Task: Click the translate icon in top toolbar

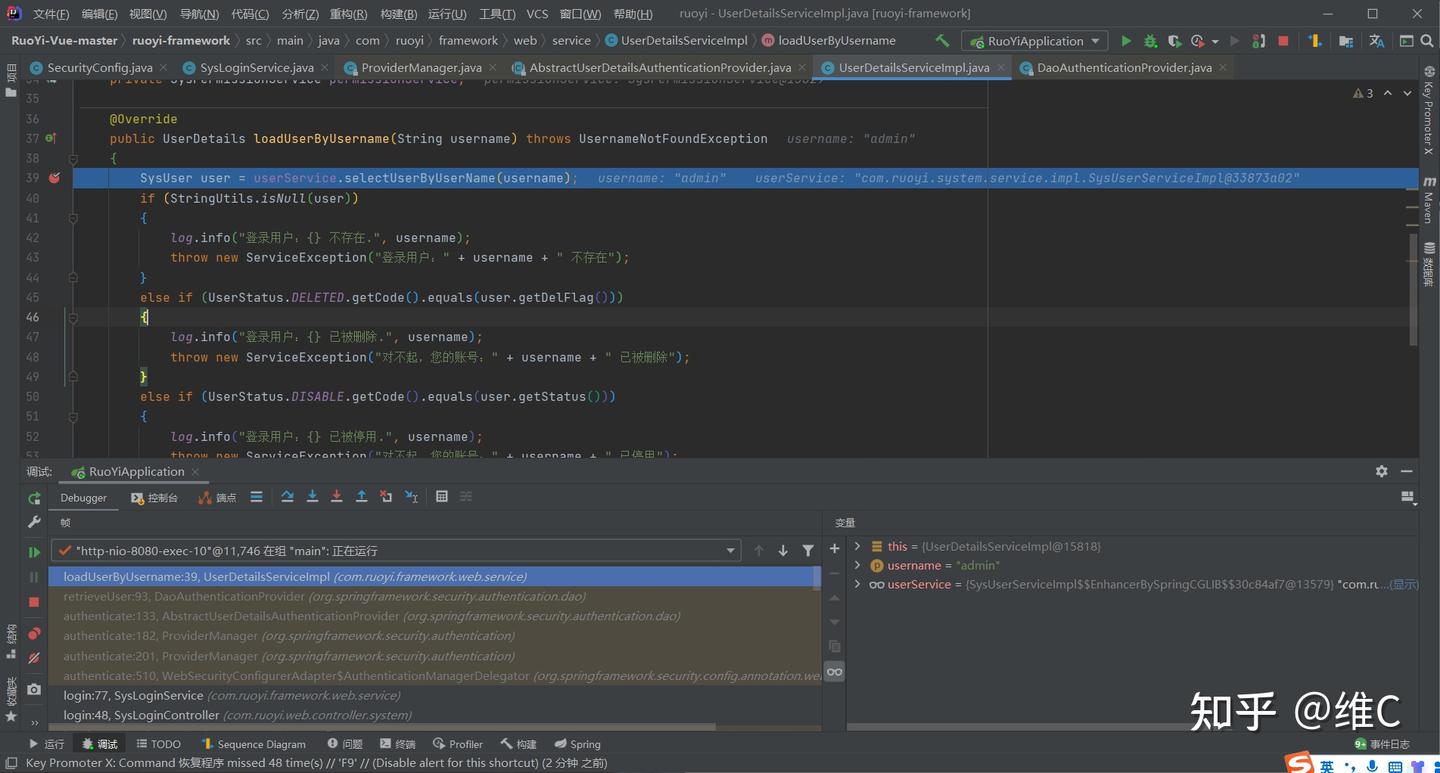Action: coord(1377,41)
